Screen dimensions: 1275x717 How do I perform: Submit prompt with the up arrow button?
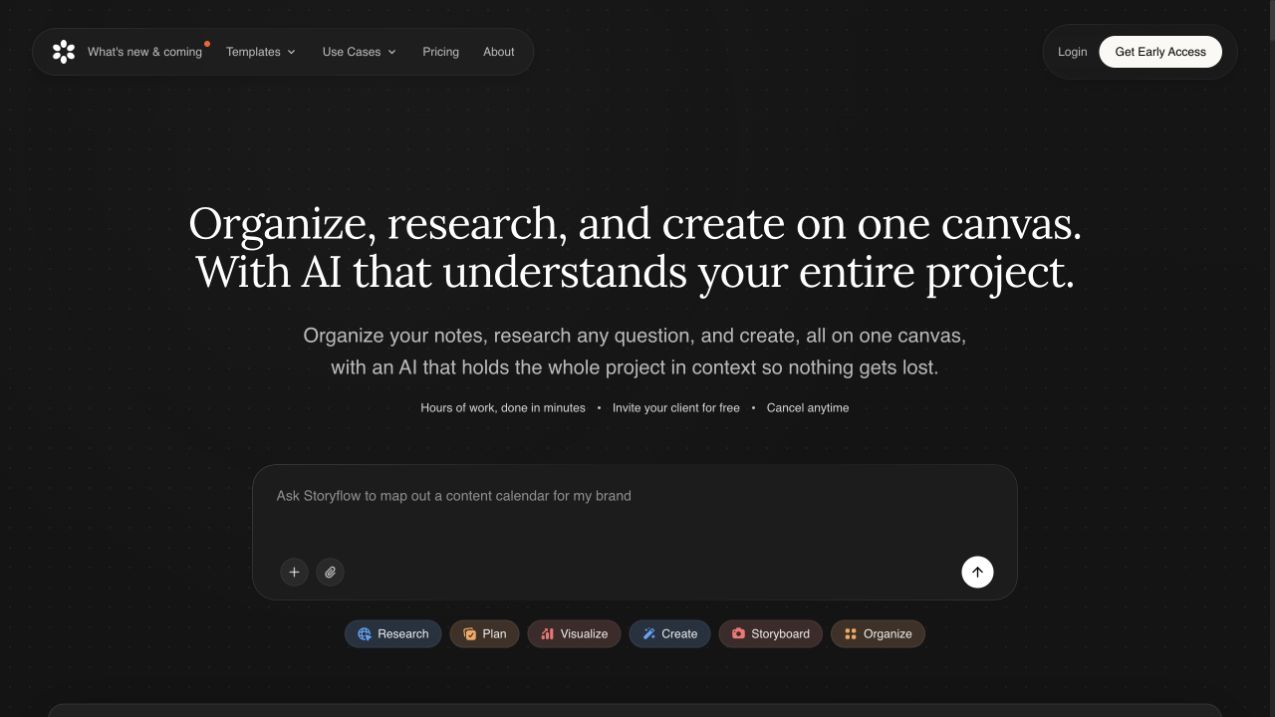[x=977, y=572]
